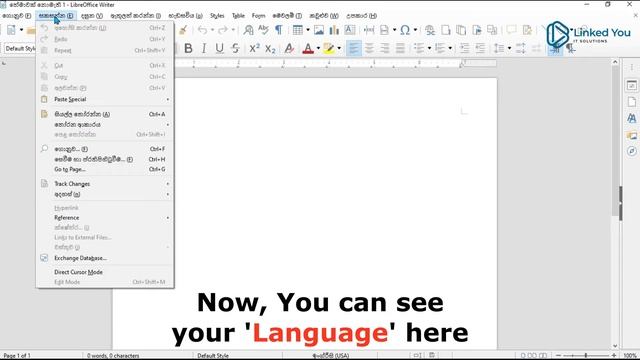Apply the yellow highlighting color button
Image resolution: width=640 pixels, height=360 pixels.
329,49
